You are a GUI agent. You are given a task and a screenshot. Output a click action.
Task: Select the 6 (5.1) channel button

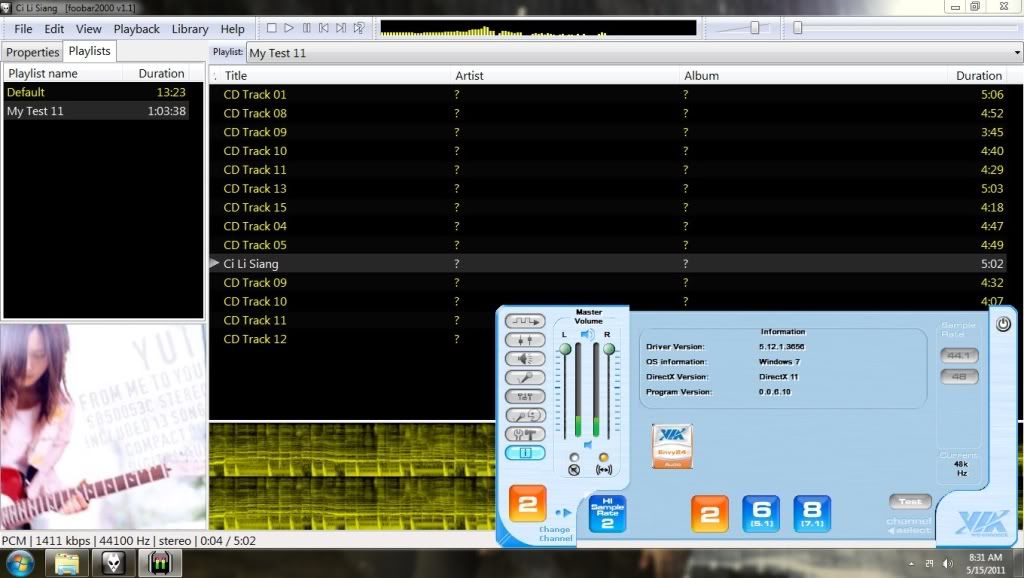(761, 513)
